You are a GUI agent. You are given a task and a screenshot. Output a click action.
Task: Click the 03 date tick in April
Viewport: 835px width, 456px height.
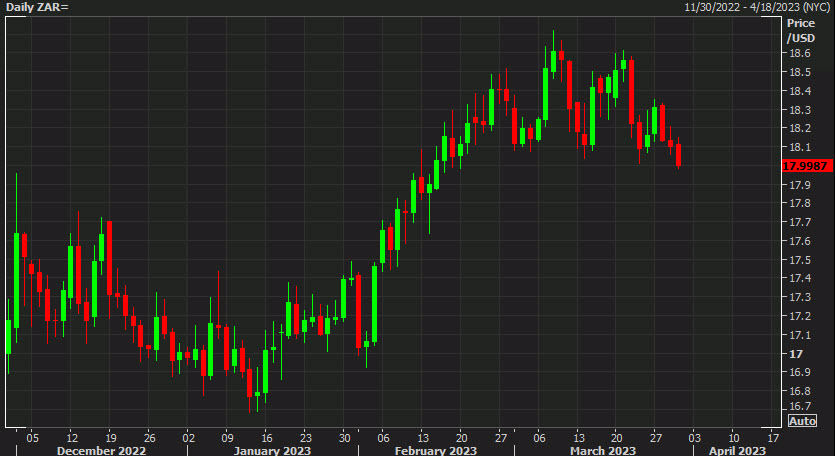tap(695, 438)
